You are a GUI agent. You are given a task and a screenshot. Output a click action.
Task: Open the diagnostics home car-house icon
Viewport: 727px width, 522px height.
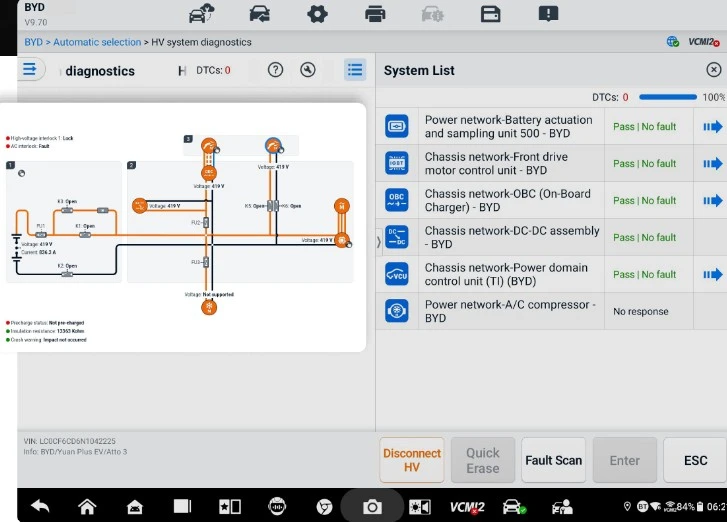[135, 507]
